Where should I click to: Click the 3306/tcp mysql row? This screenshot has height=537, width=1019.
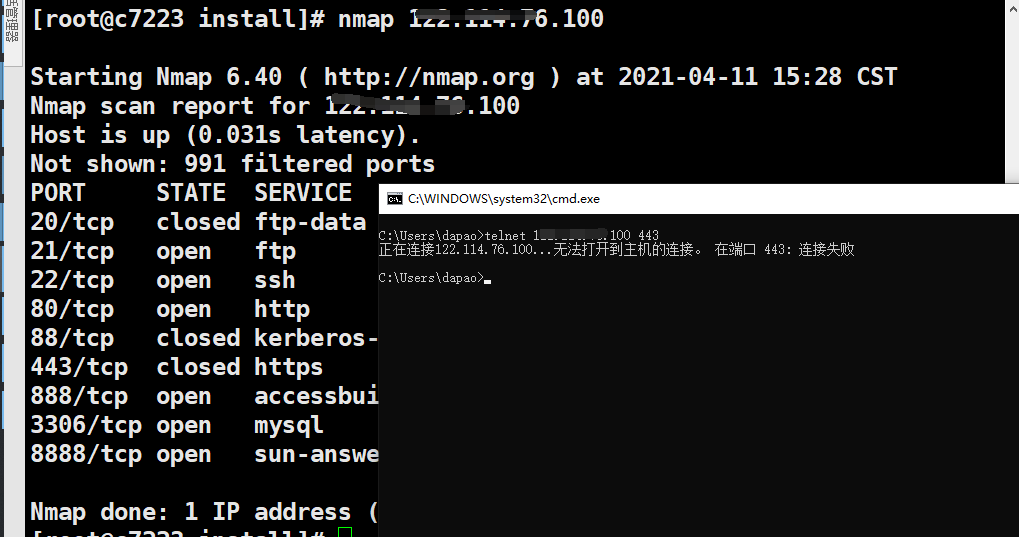tap(177, 425)
